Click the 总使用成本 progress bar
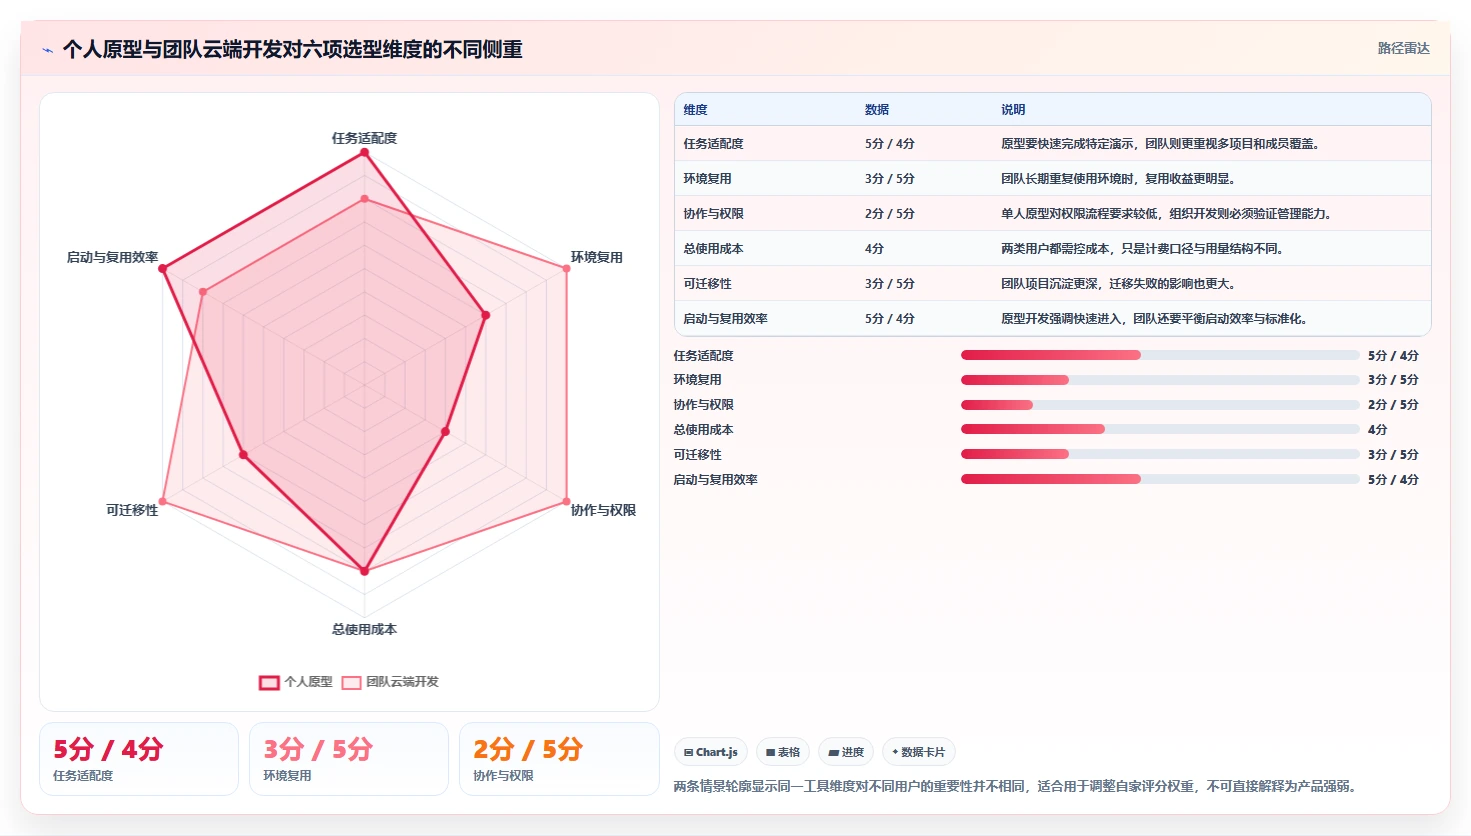1471x836 pixels. point(1160,429)
